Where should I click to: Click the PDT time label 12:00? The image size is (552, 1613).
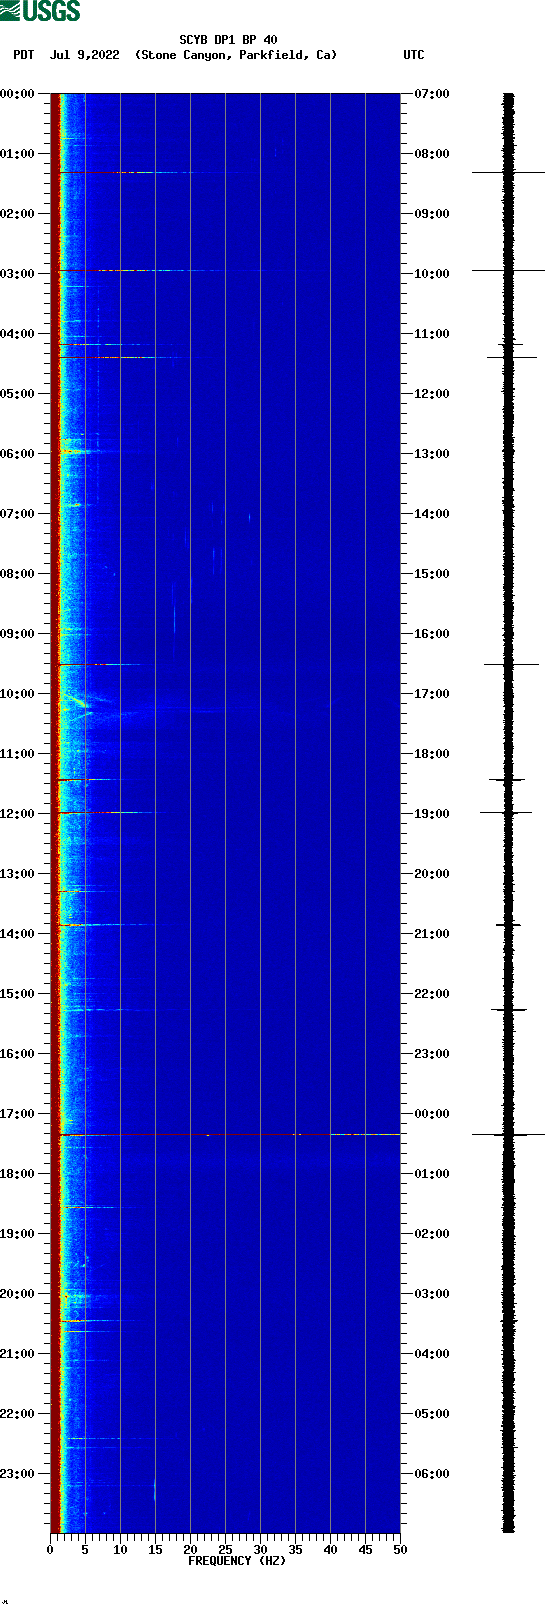tap(18, 814)
